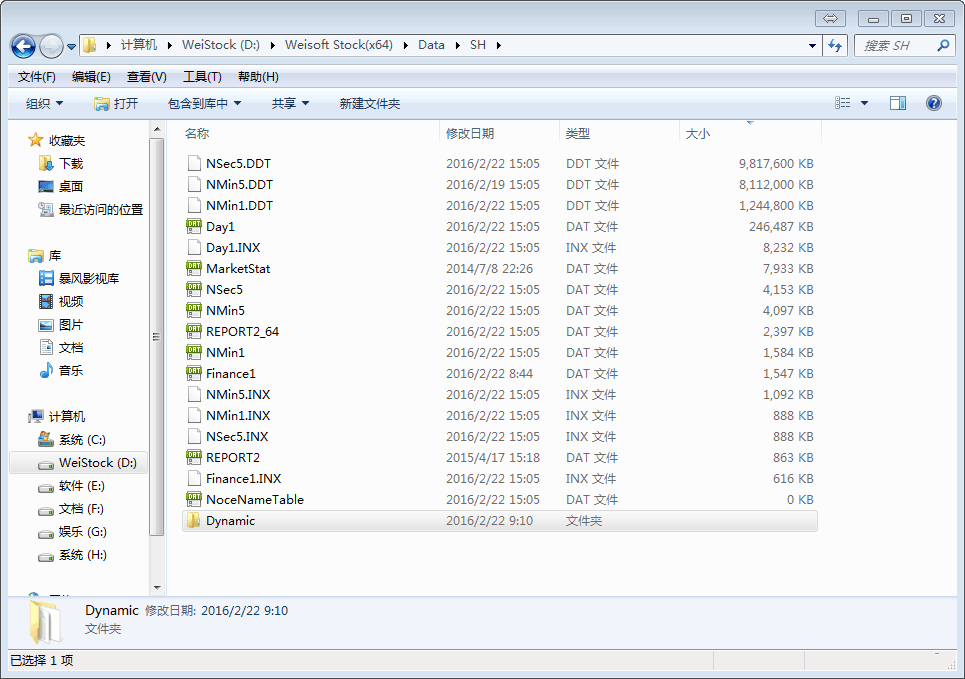Select 软件 (E:) drive

(x=71, y=486)
